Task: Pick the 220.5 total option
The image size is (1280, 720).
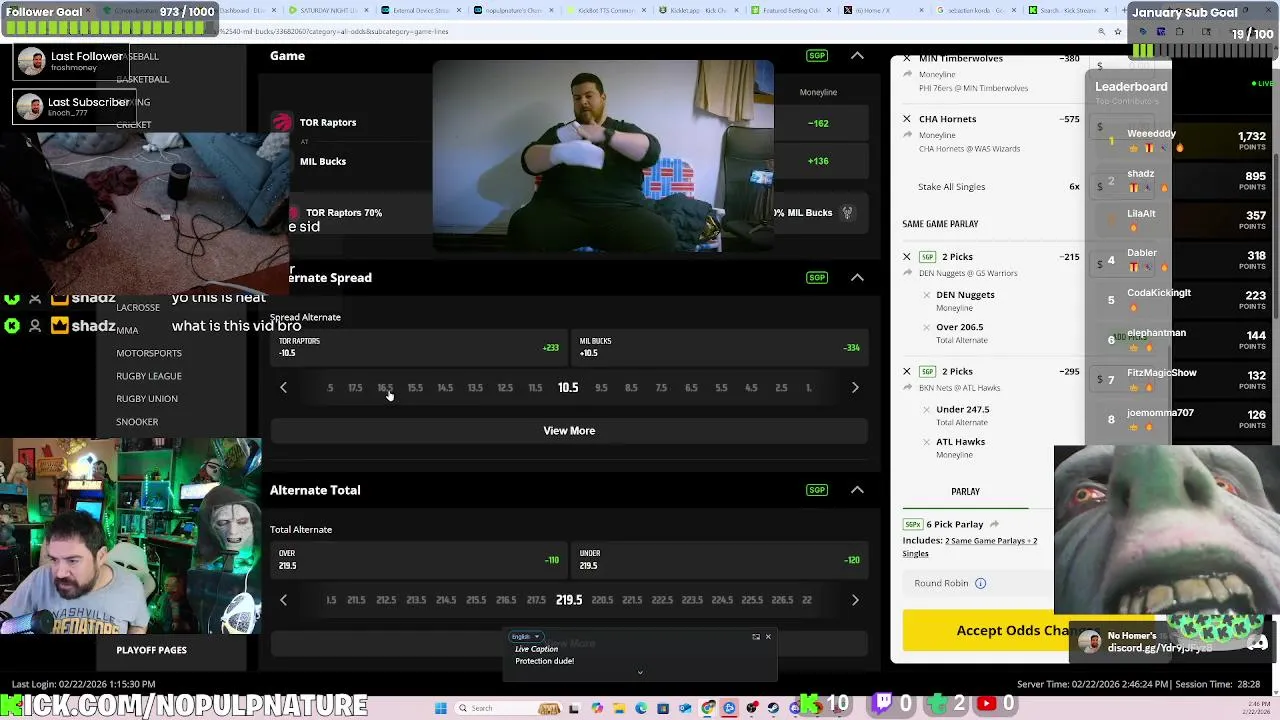Action: click(x=602, y=600)
